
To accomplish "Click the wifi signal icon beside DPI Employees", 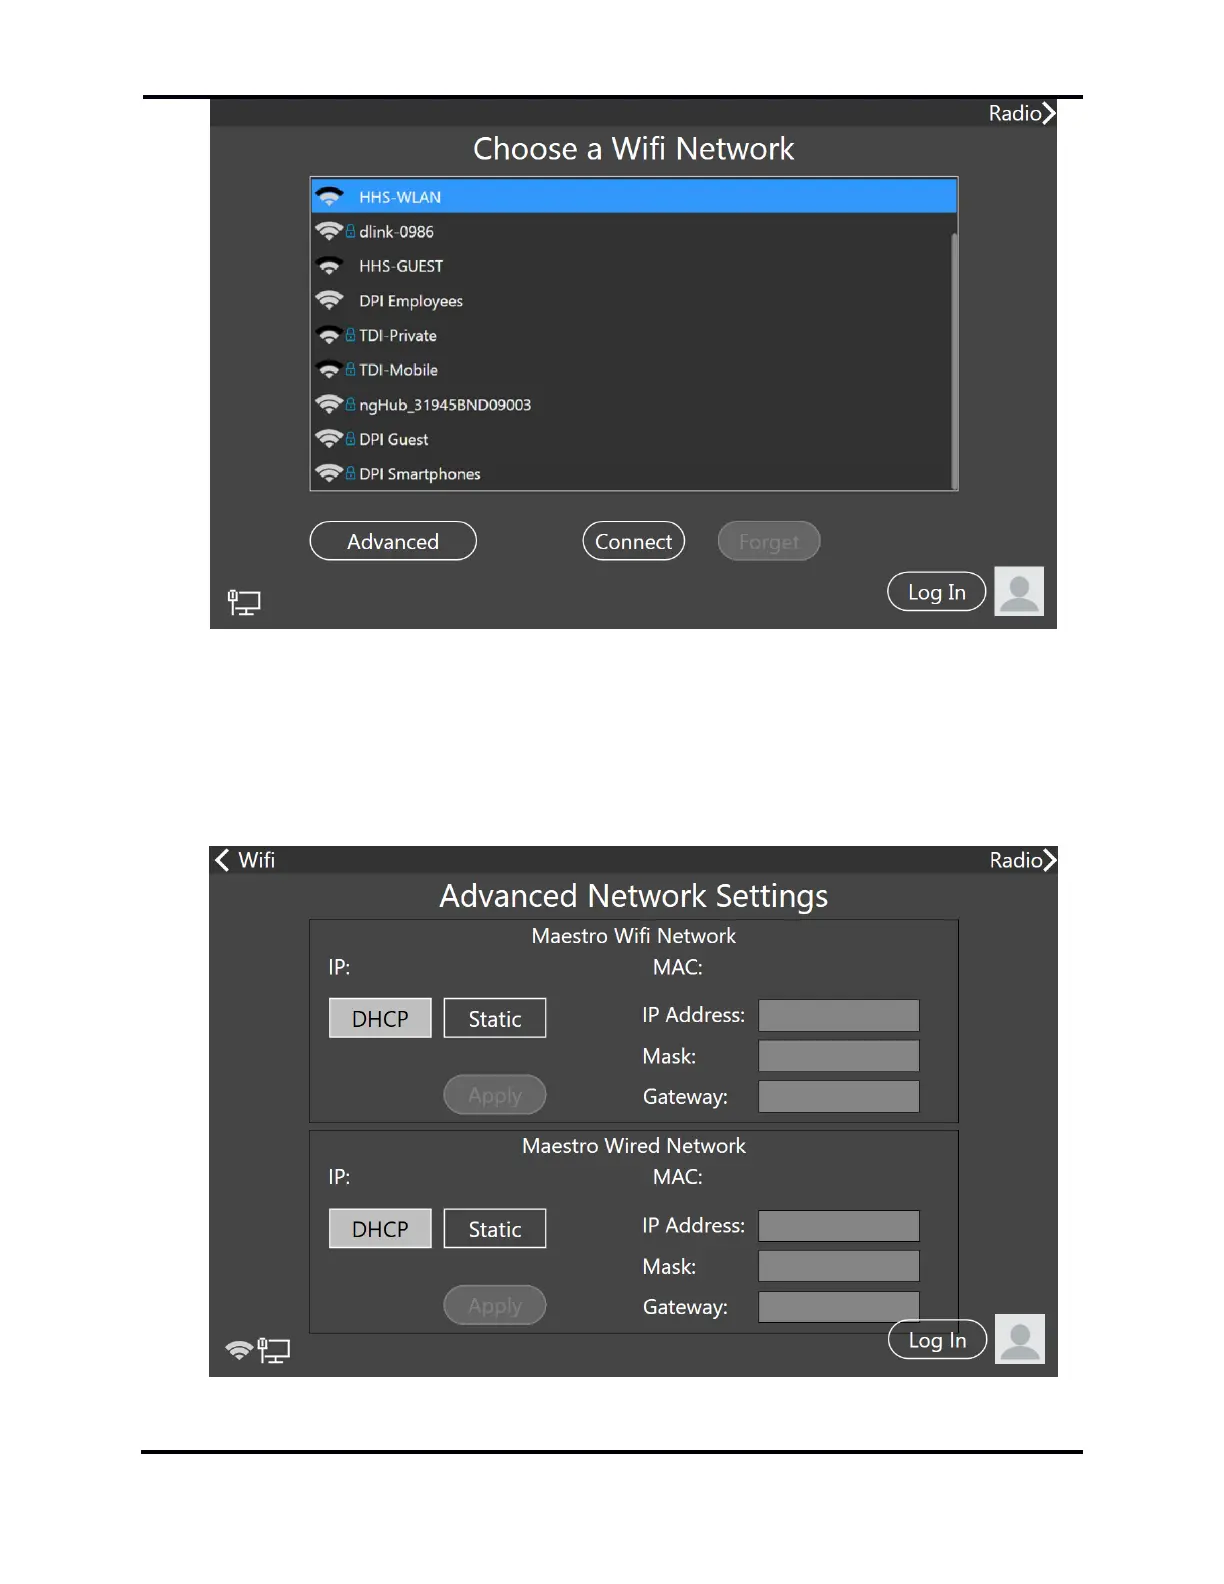I will point(329,300).
